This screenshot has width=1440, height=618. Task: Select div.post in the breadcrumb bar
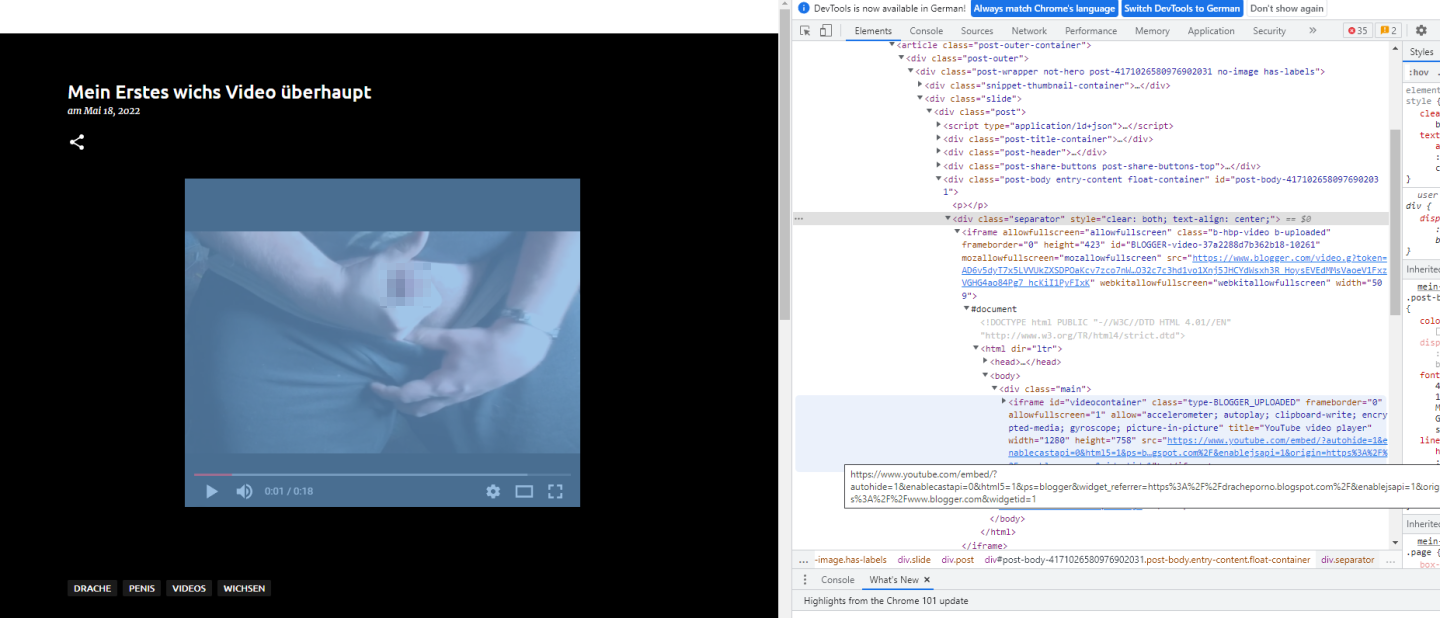957,560
